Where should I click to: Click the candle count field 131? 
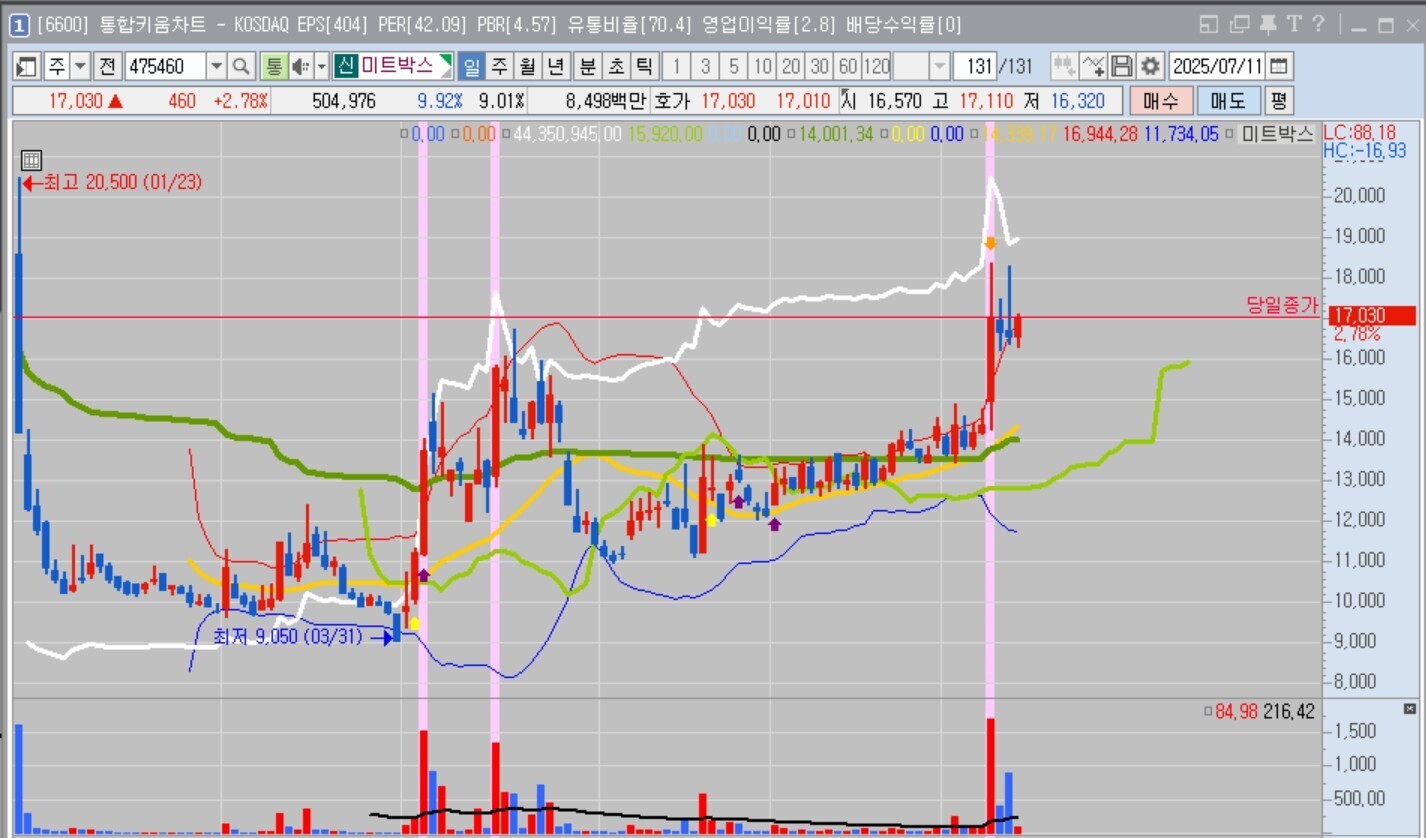(975, 67)
